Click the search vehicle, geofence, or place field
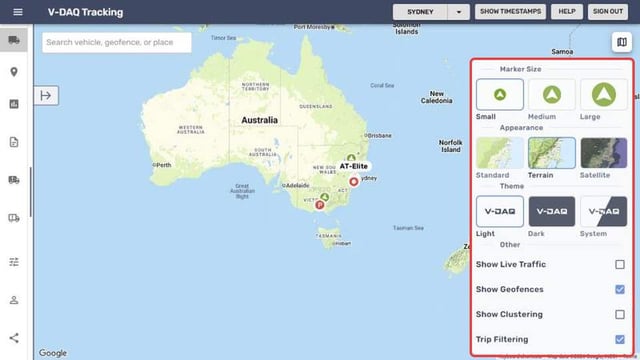 (117, 42)
